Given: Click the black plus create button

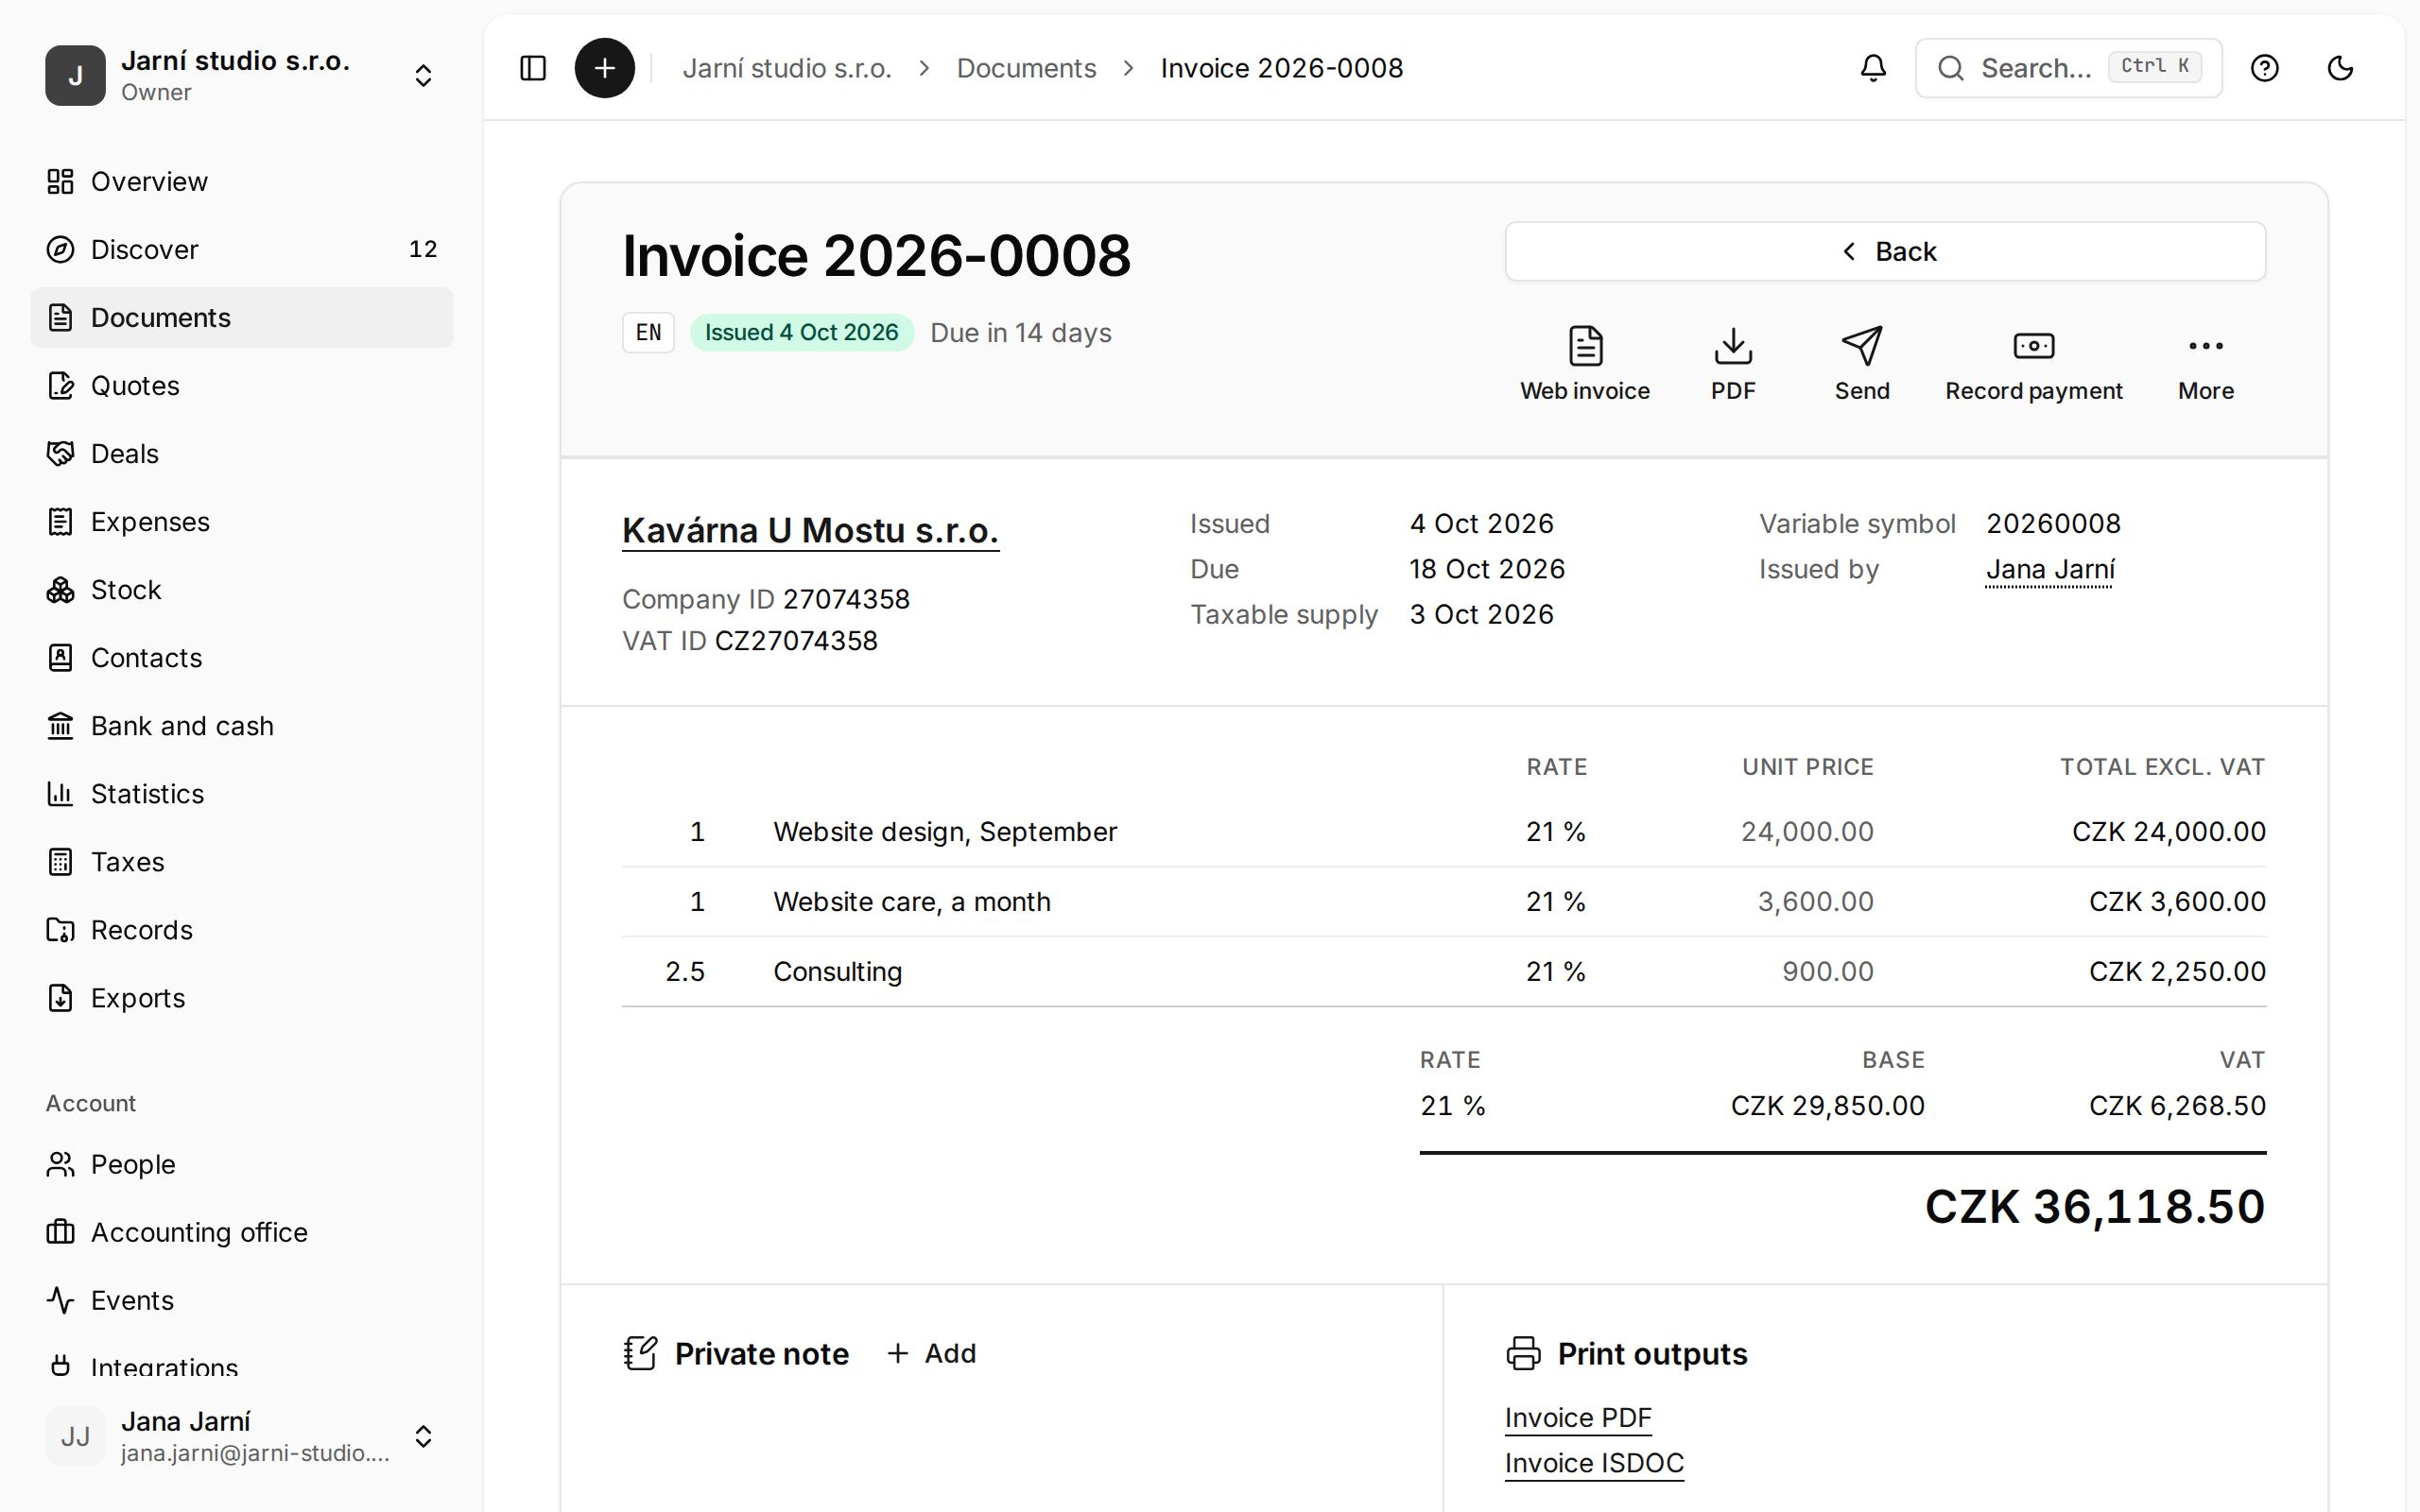Looking at the screenshot, I should pos(604,68).
